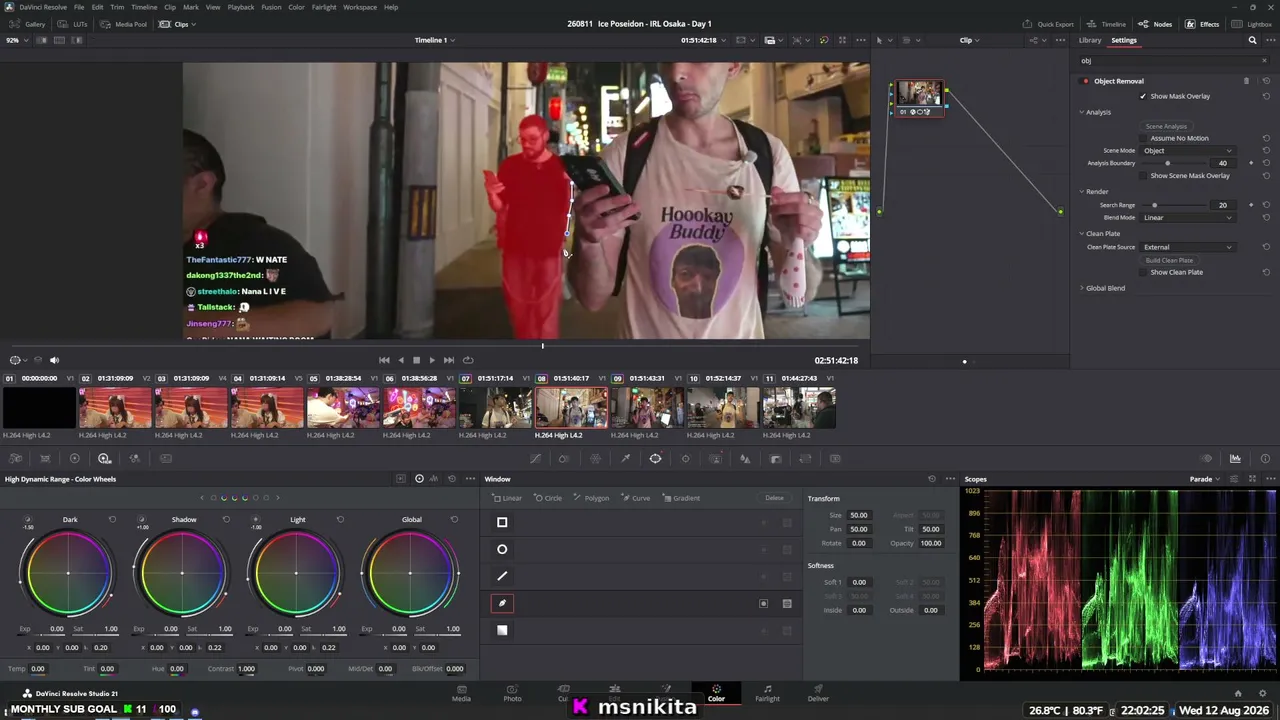
Task: Select the curve pen window
Action: 502,603
